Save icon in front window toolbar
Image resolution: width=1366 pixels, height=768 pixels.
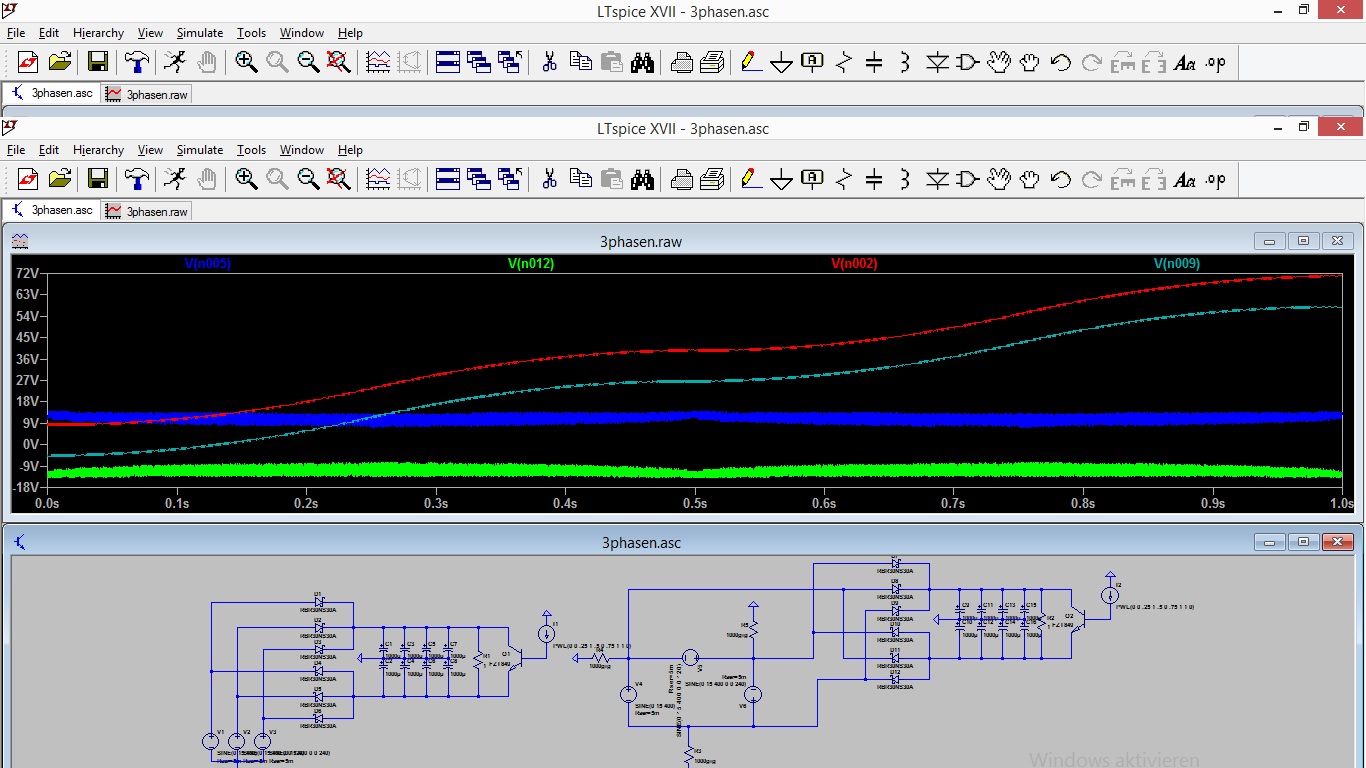[98, 180]
